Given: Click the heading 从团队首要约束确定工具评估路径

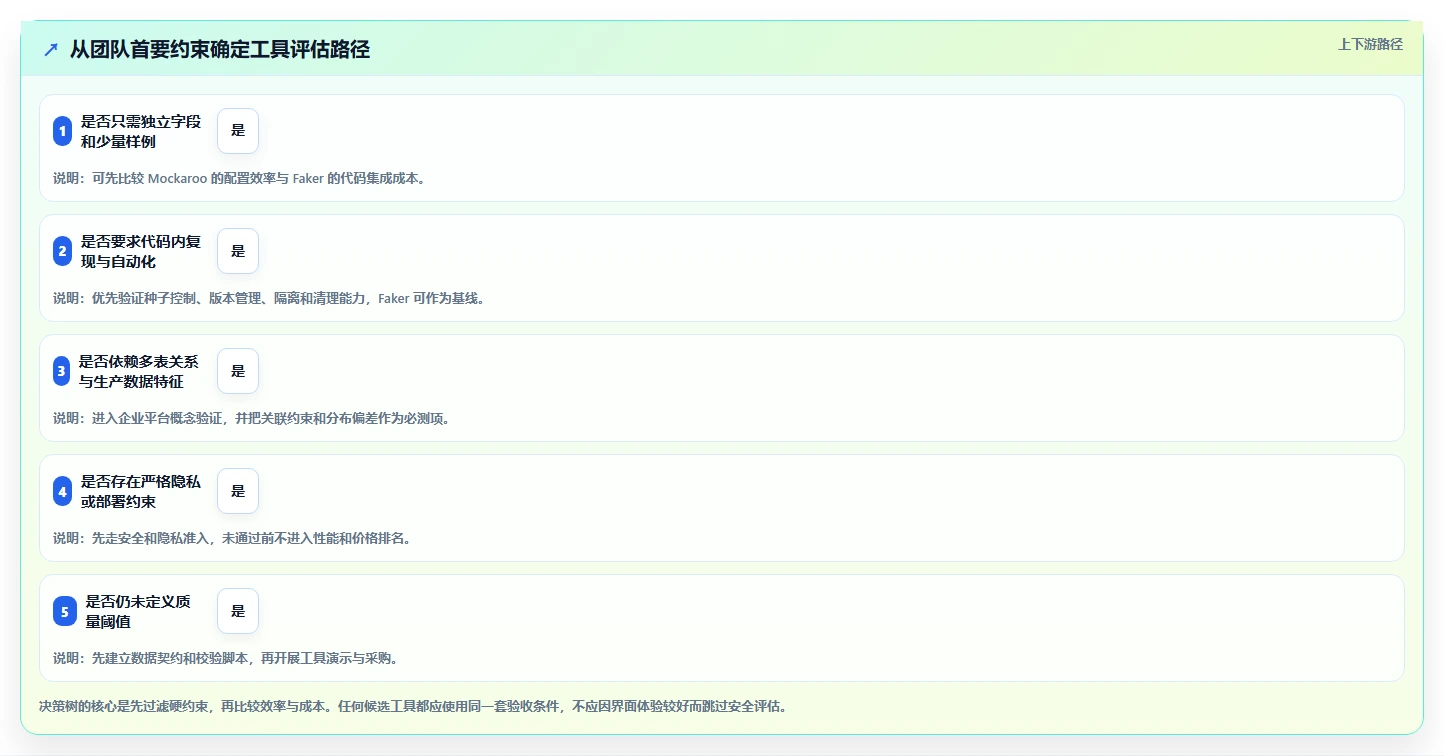Looking at the screenshot, I should coord(220,49).
